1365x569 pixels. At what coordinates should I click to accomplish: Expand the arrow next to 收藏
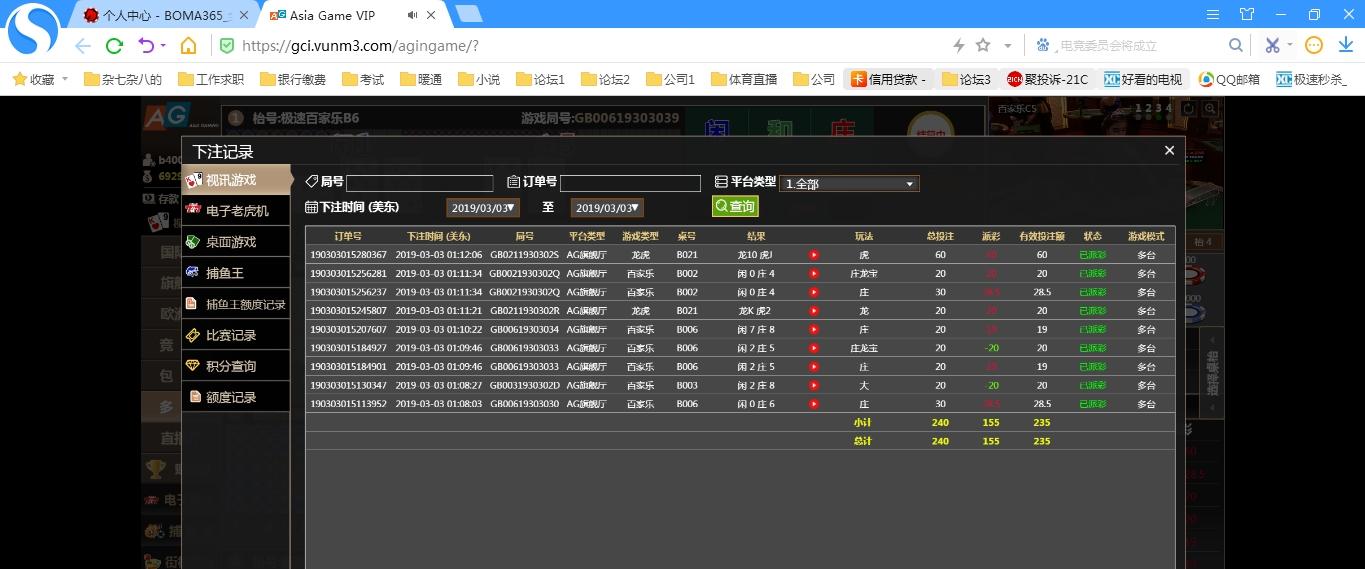click(x=65, y=79)
